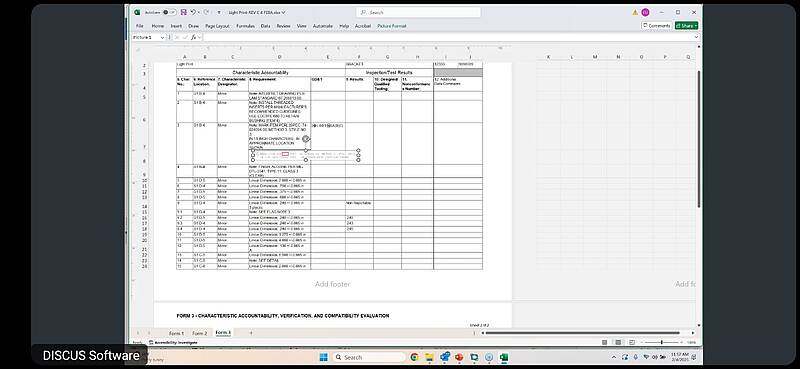
Task: Open the Page Layout ribbon tab
Action: tap(217, 26)
